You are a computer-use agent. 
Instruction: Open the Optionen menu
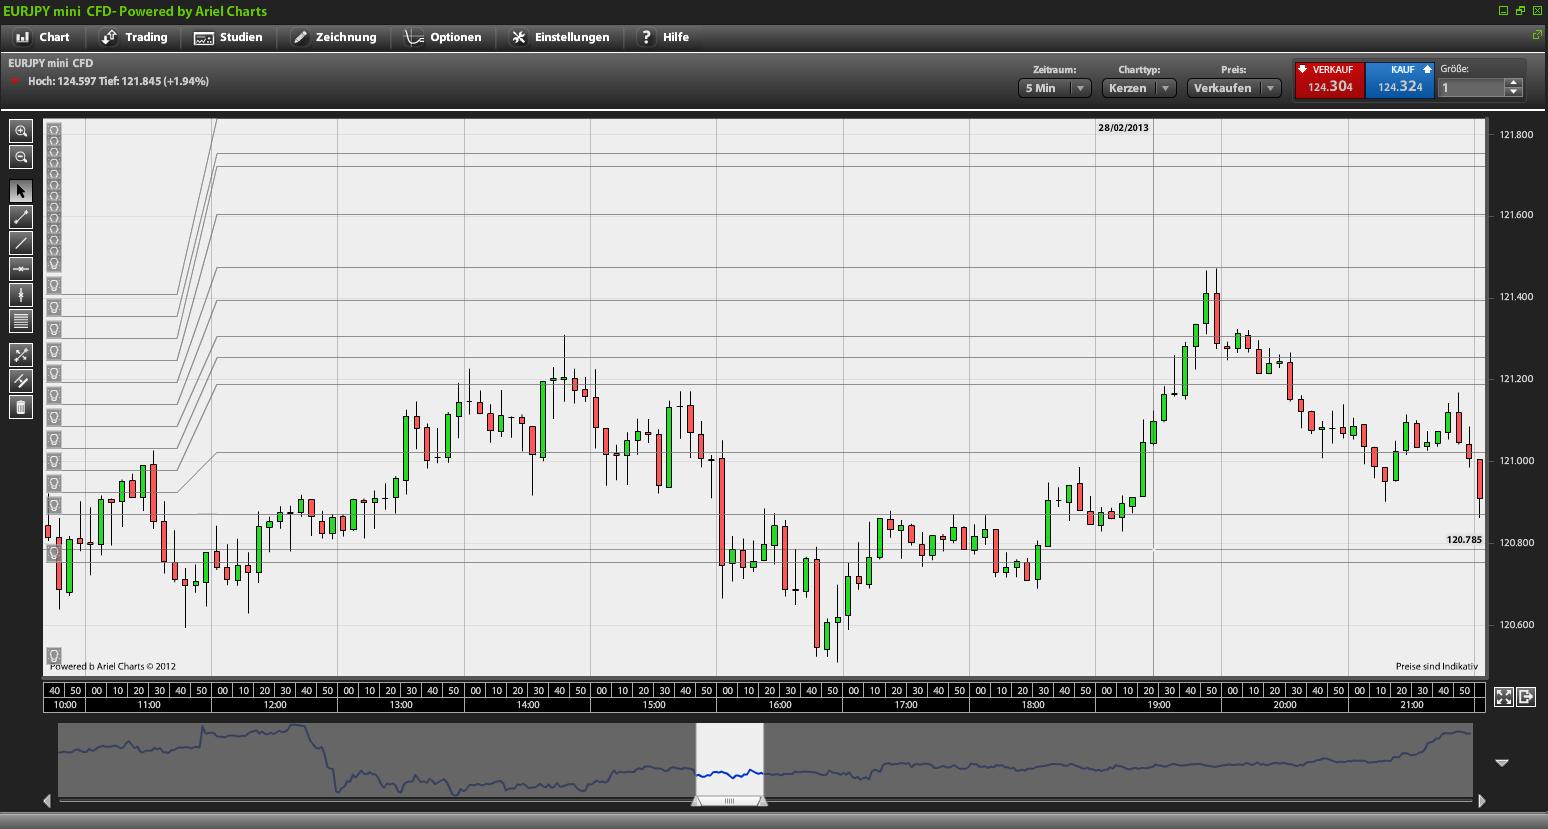[x=443, y=37]
